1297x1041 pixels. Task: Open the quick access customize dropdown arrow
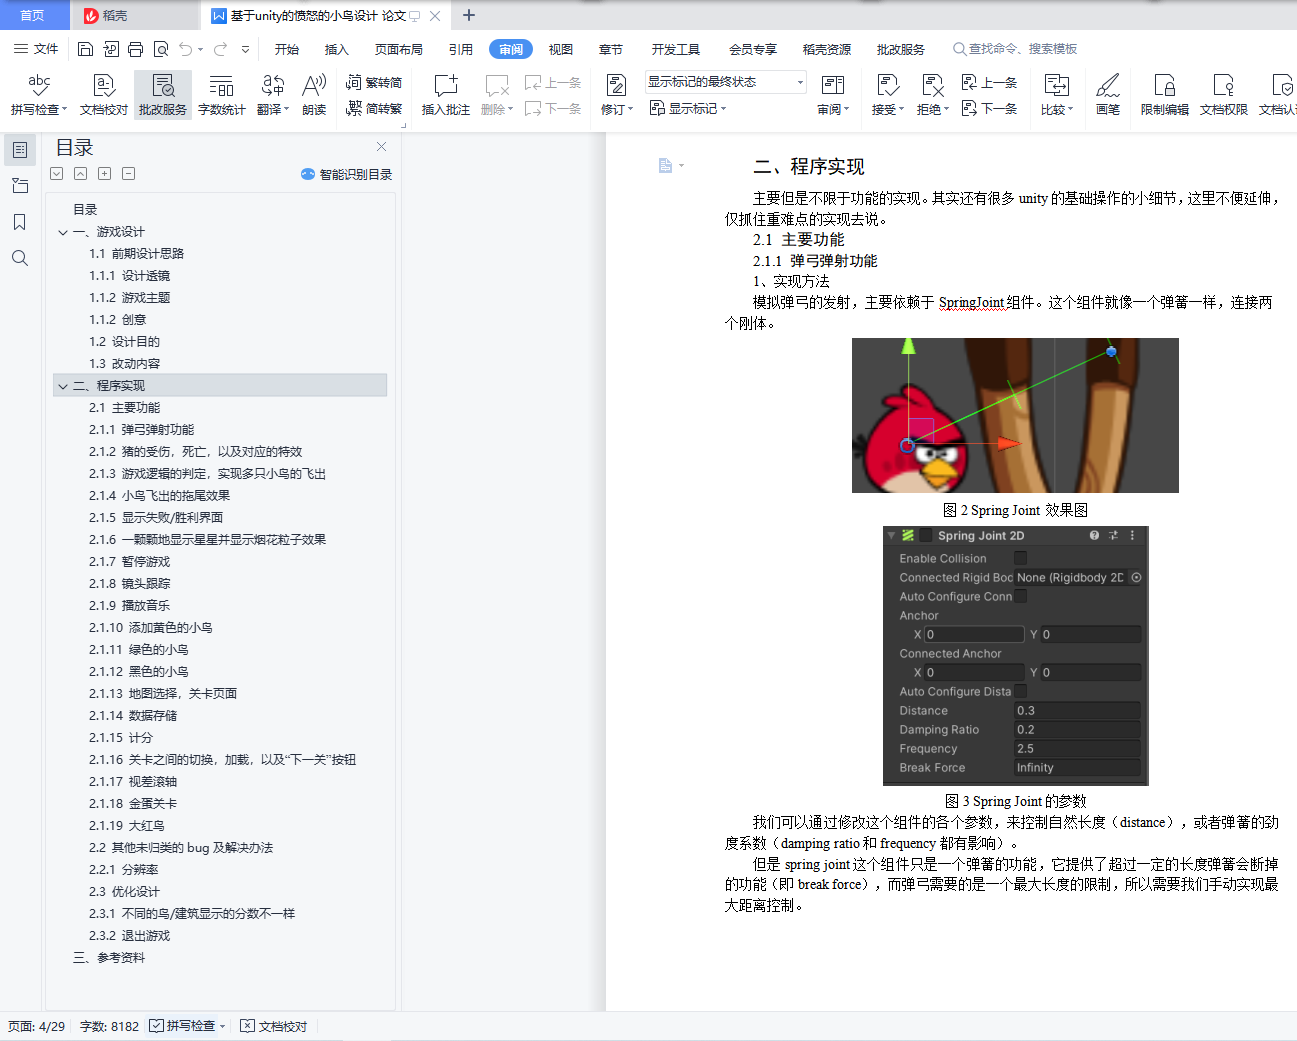(246, 49)
